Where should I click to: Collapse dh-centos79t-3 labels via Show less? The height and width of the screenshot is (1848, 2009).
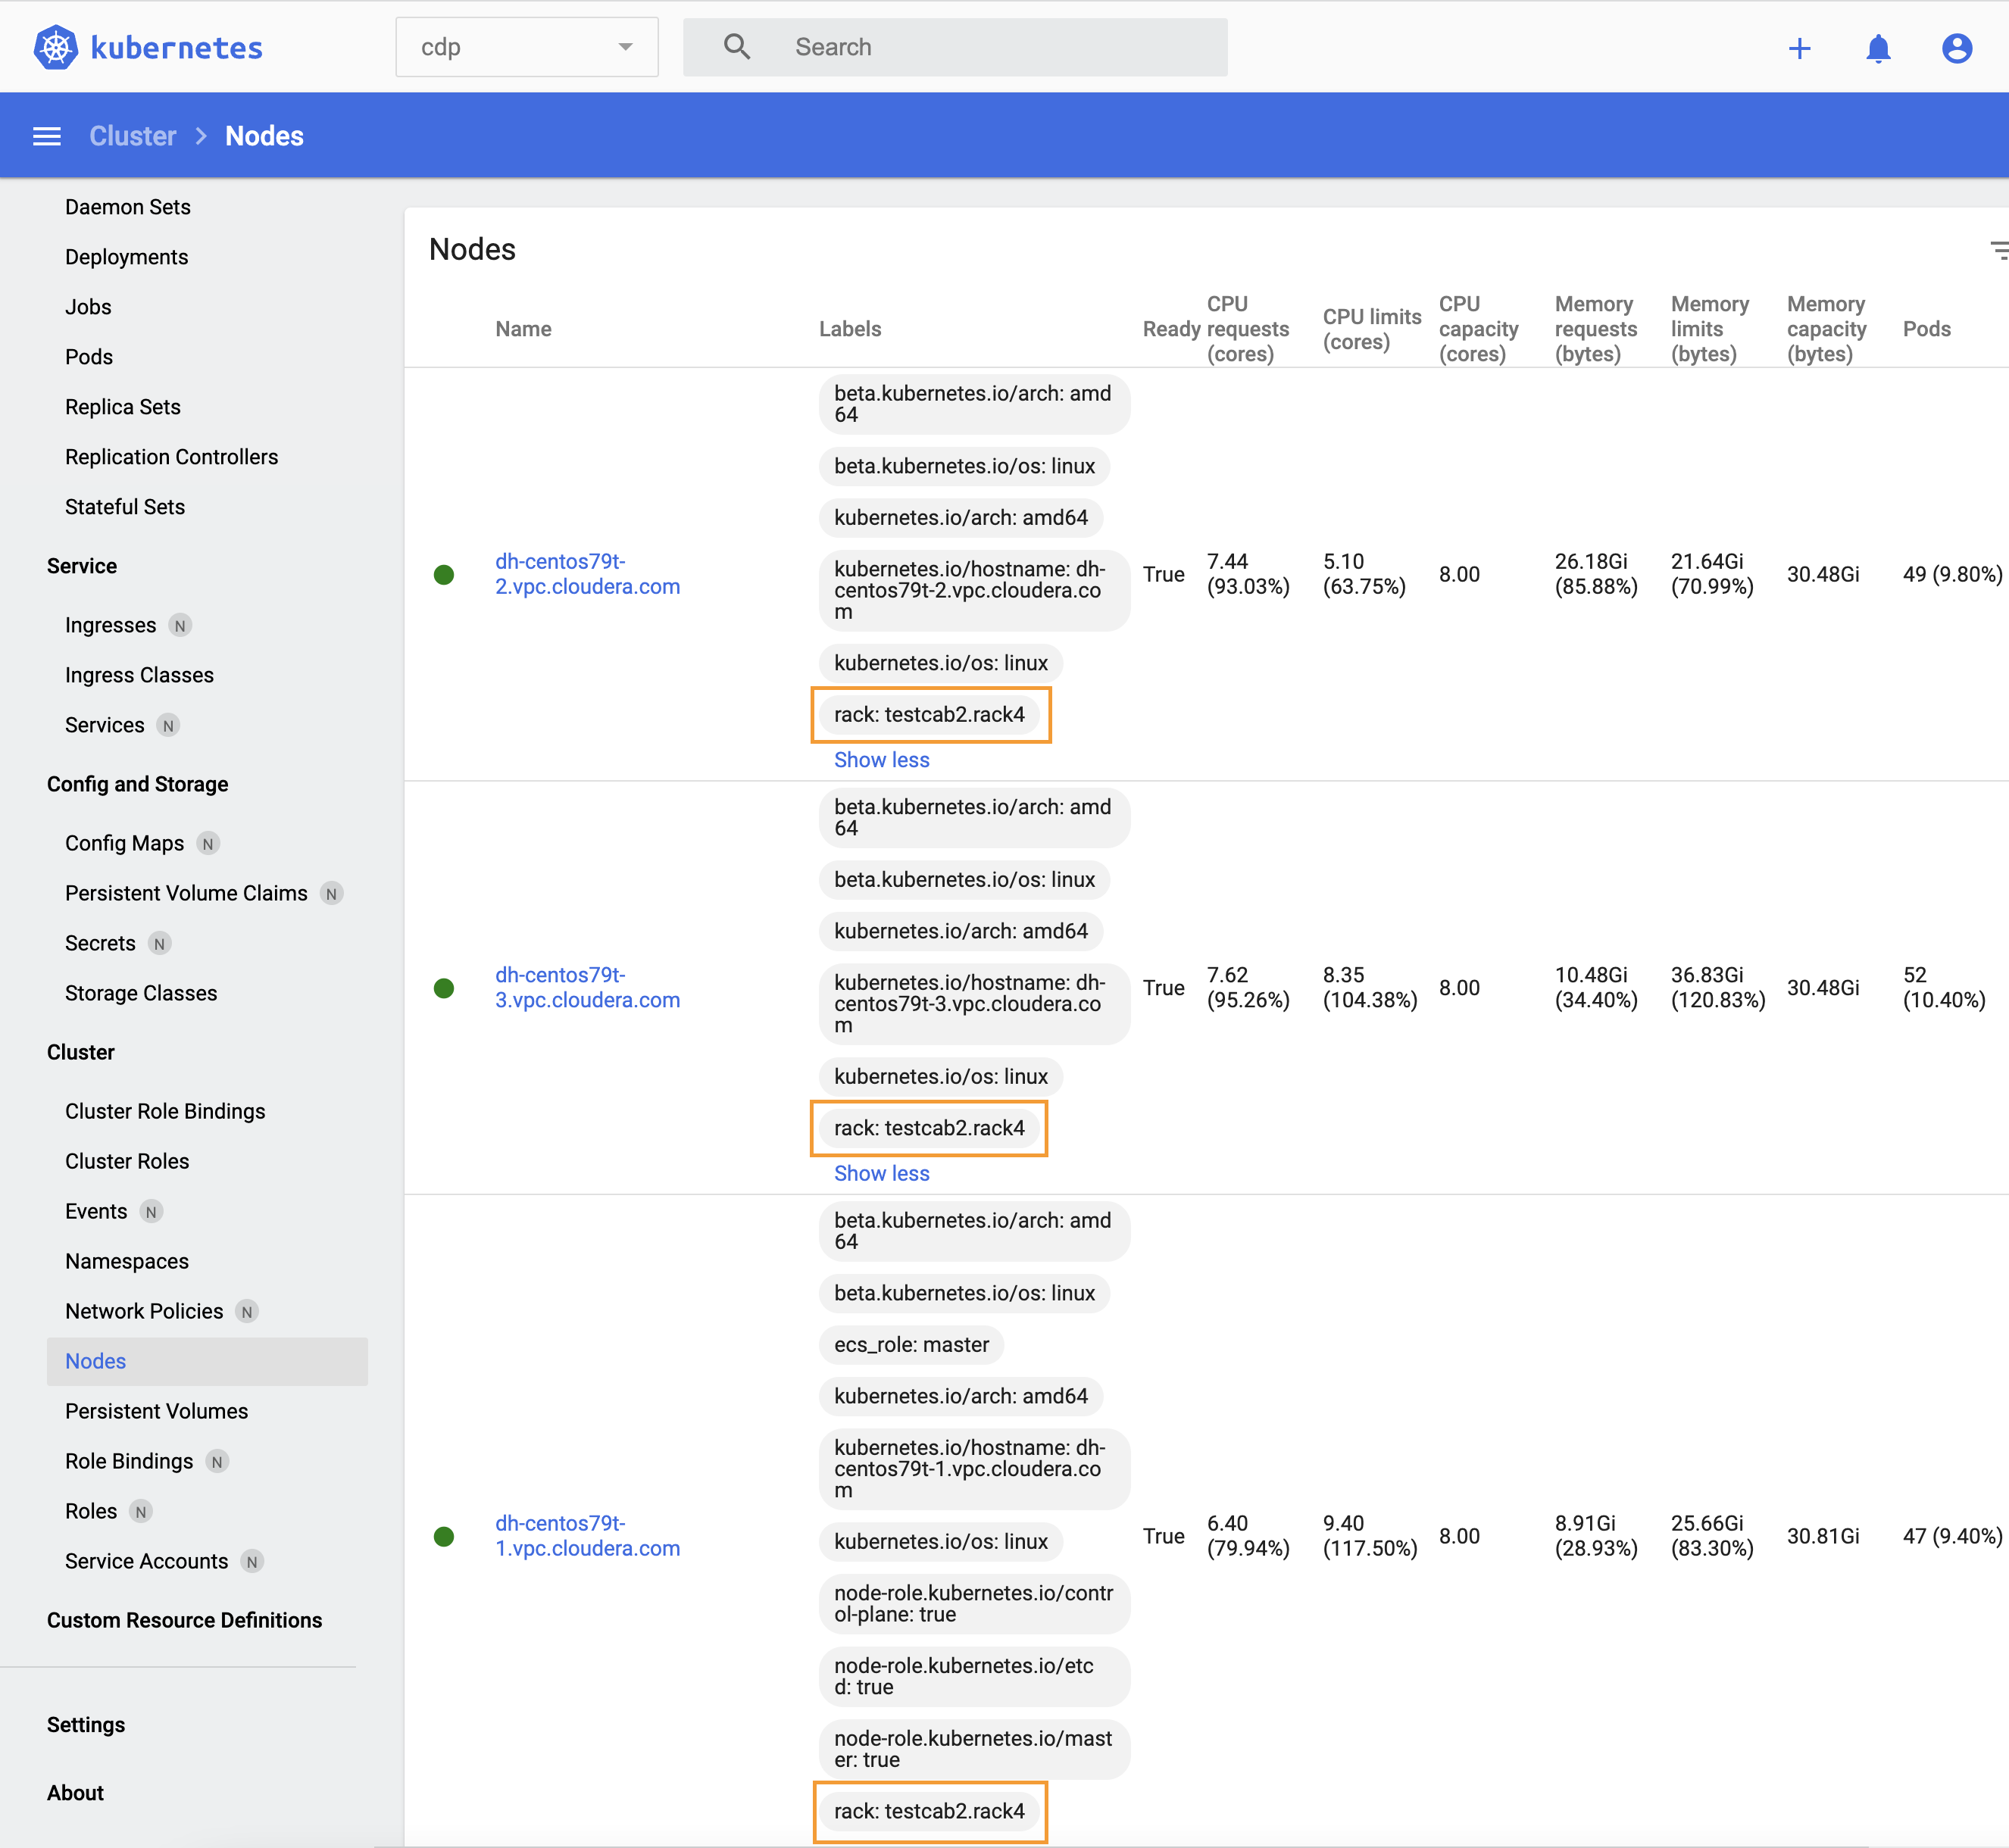point(881,1173)
